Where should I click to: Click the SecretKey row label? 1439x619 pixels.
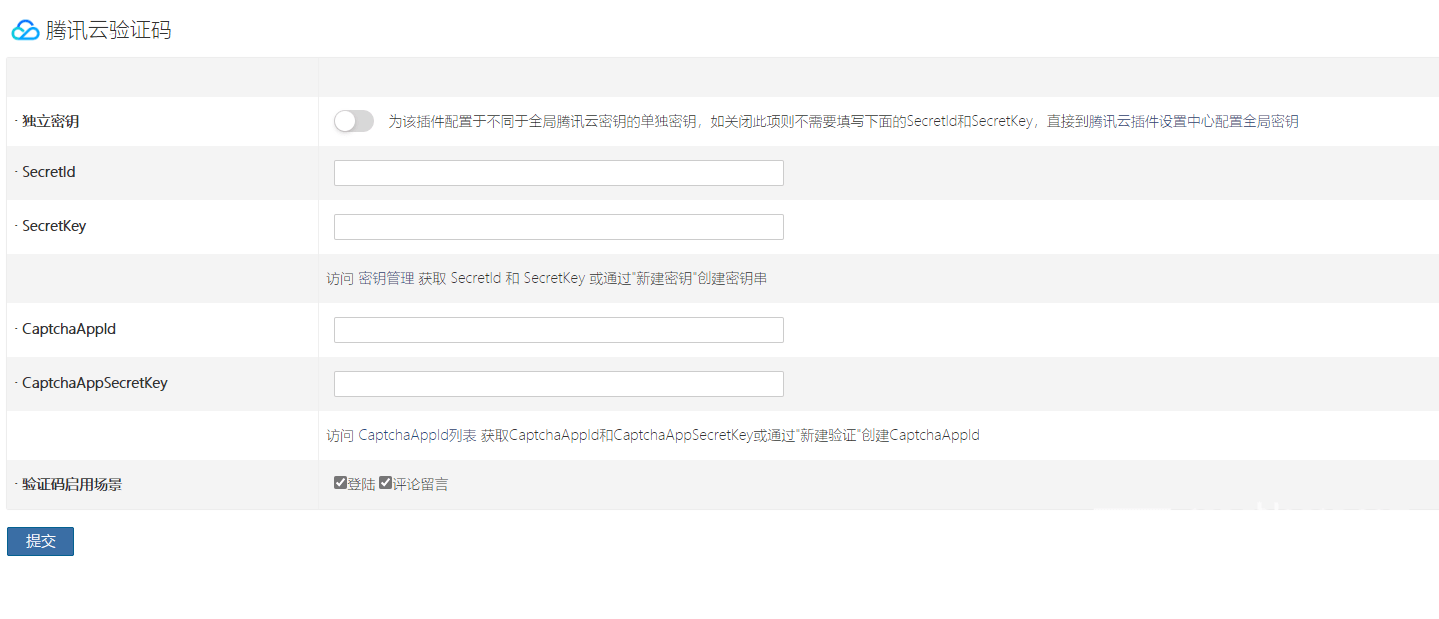coord(54,226)
